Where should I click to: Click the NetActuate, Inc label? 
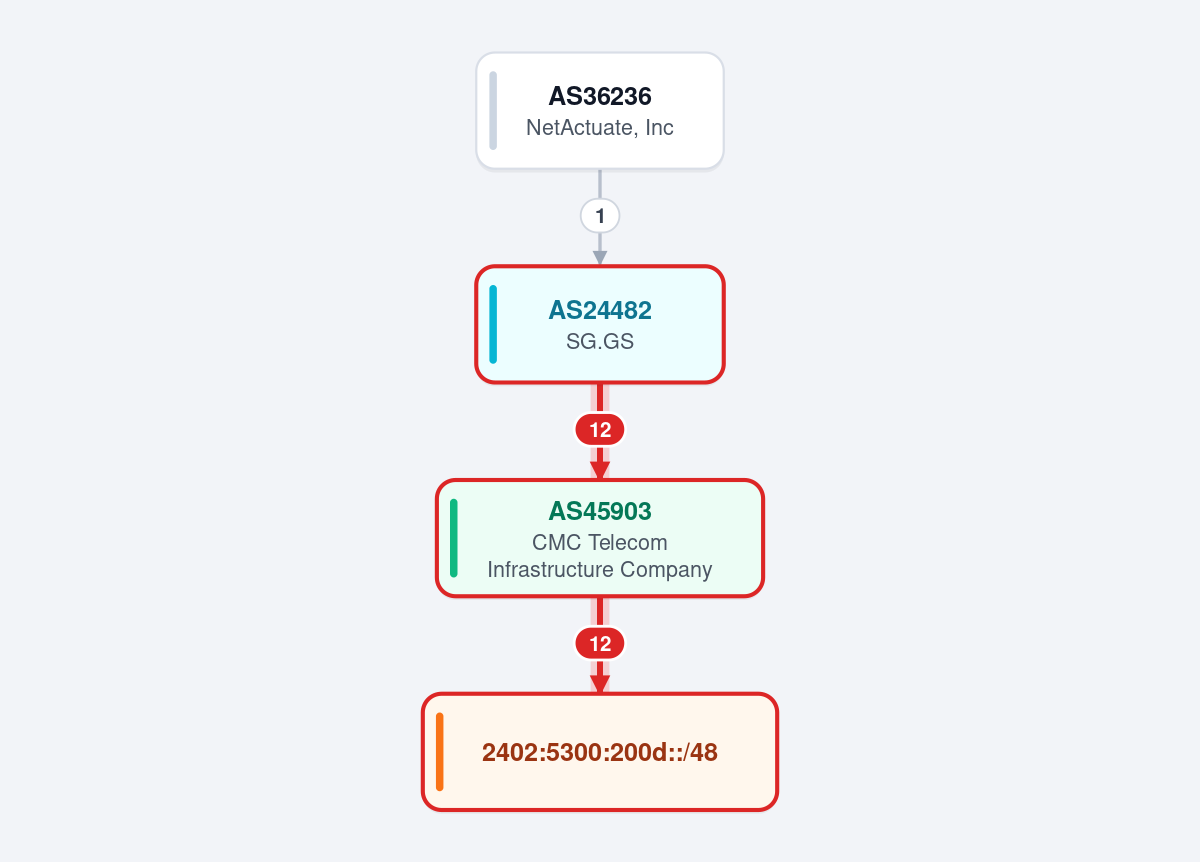coord(600,127)
